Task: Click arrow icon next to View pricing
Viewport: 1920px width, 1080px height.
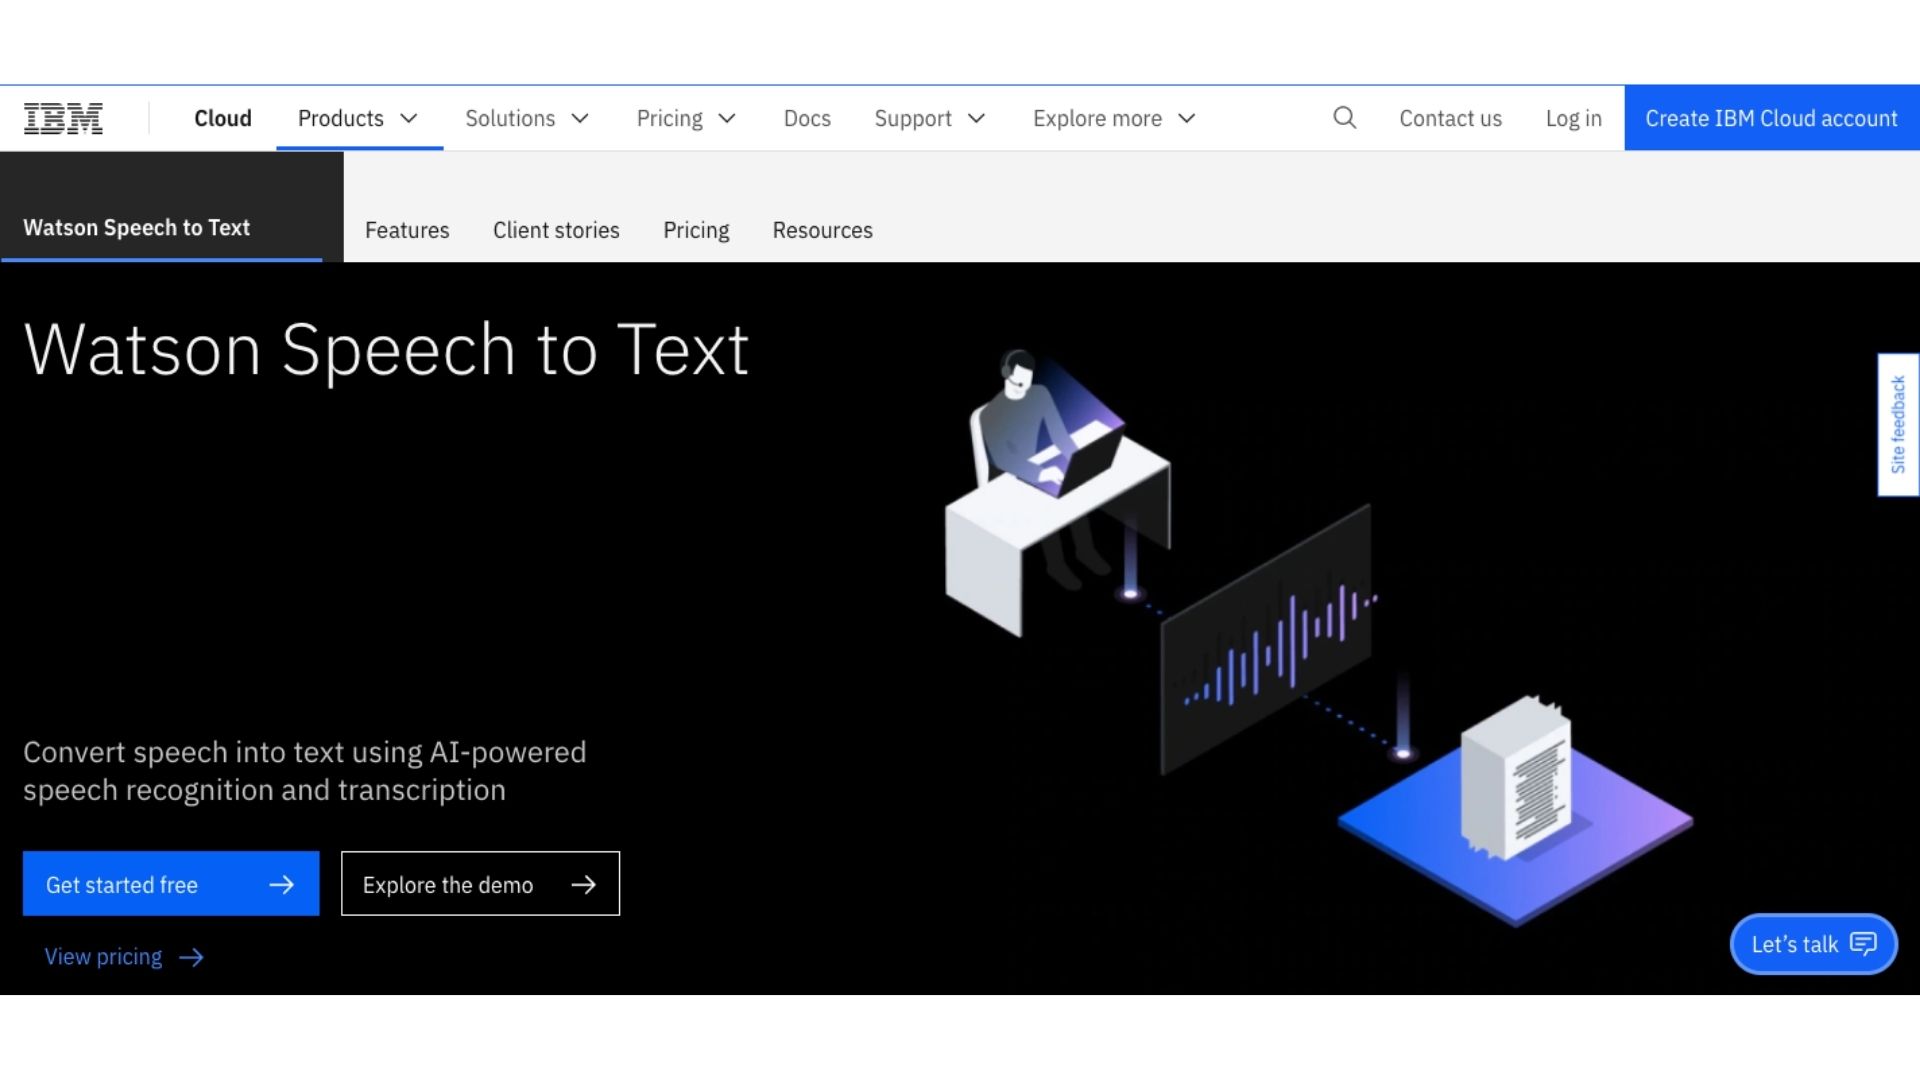Action: (191, 957)
